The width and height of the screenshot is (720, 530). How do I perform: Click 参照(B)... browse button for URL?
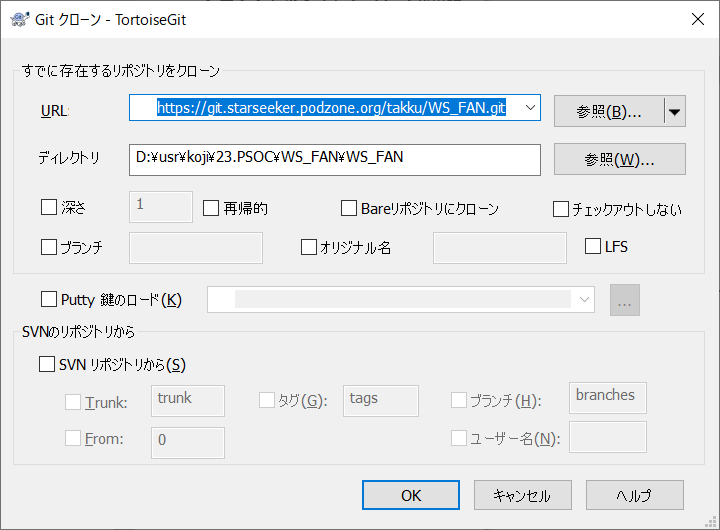[x=608, y=112]
